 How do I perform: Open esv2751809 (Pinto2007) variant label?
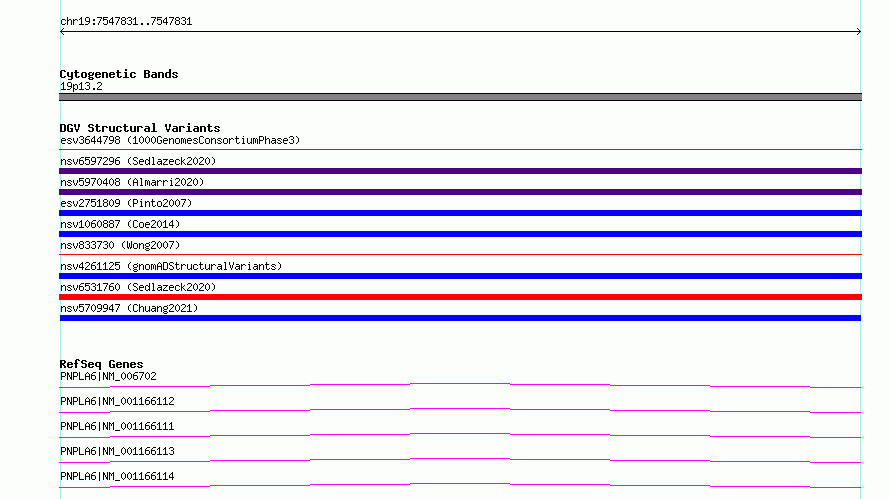coord(126,203)
